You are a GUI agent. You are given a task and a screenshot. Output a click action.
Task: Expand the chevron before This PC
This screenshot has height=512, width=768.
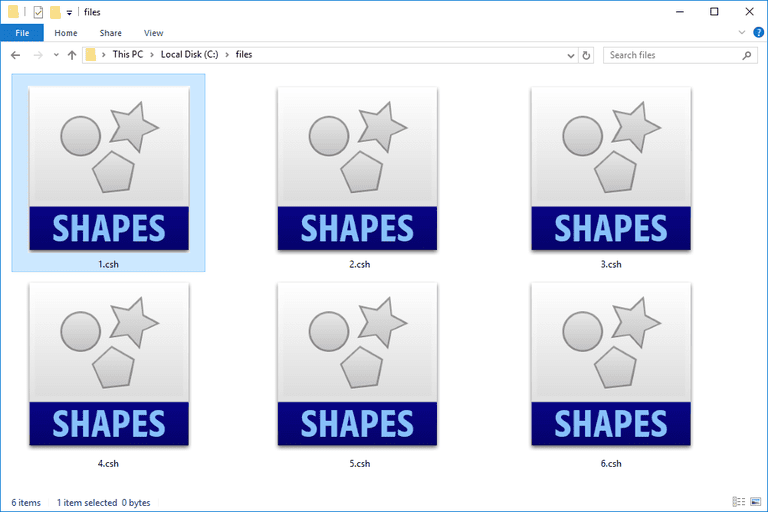tap(103, 55)
